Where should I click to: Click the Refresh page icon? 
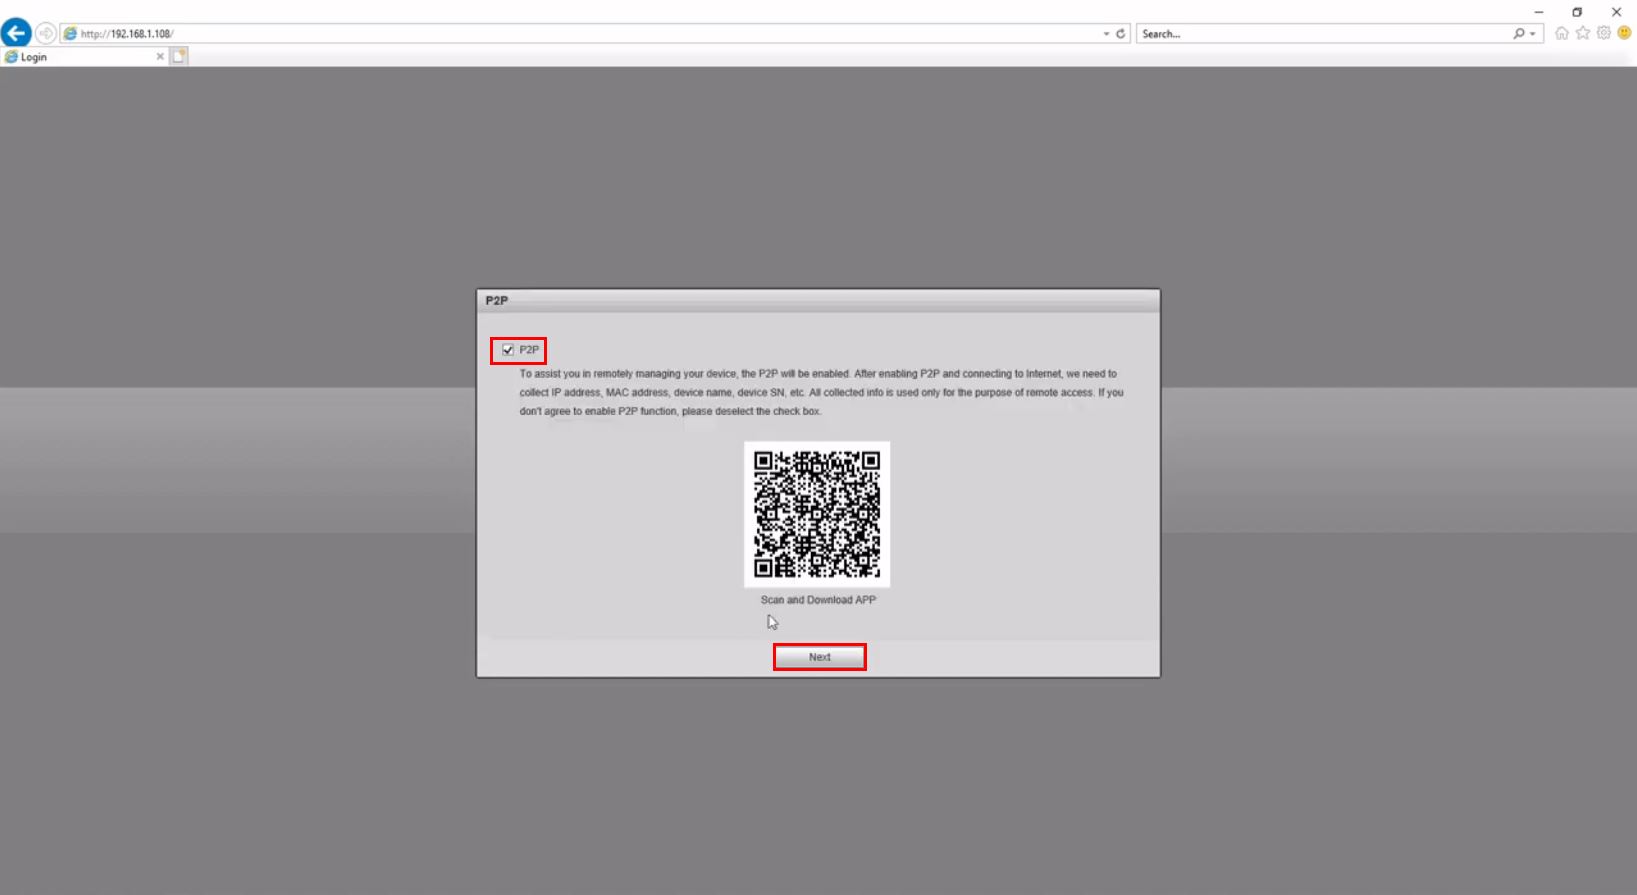coord(1121,34)
